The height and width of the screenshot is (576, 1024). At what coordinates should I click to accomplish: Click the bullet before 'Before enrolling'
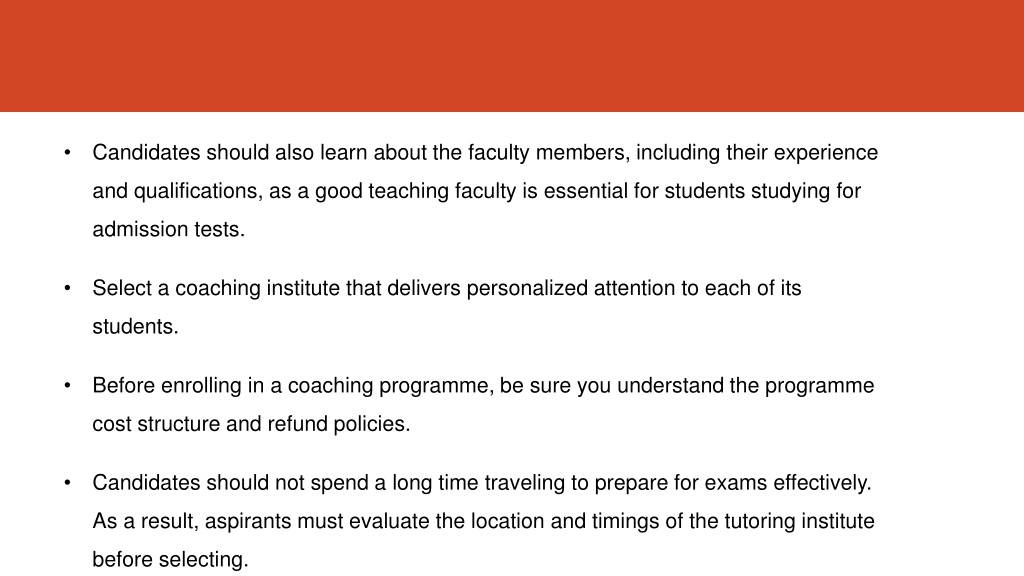pos(67,385)
